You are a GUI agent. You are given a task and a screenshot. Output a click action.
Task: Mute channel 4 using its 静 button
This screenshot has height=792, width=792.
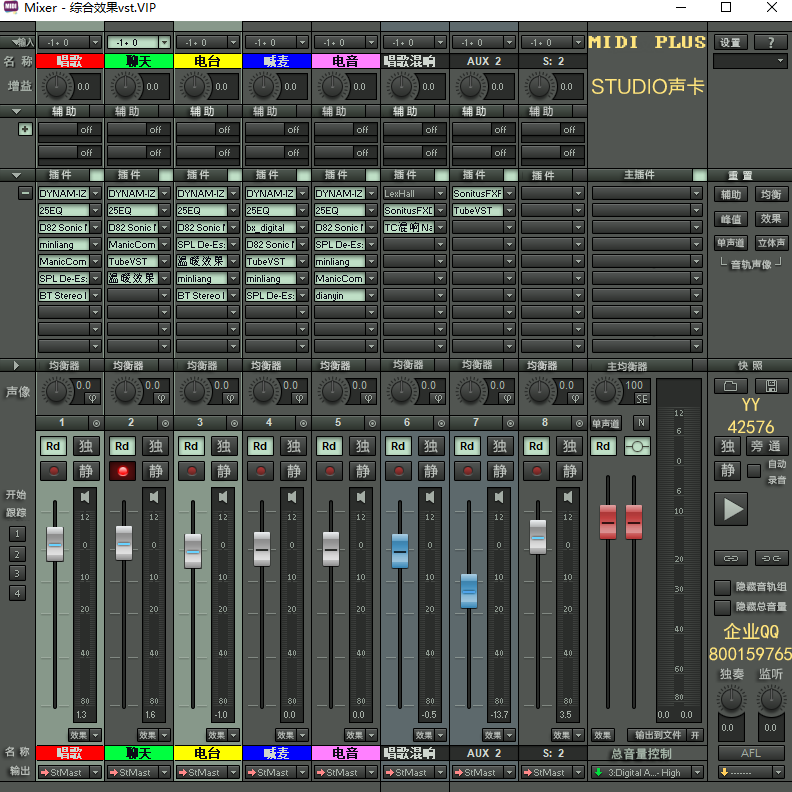(293, 471)
